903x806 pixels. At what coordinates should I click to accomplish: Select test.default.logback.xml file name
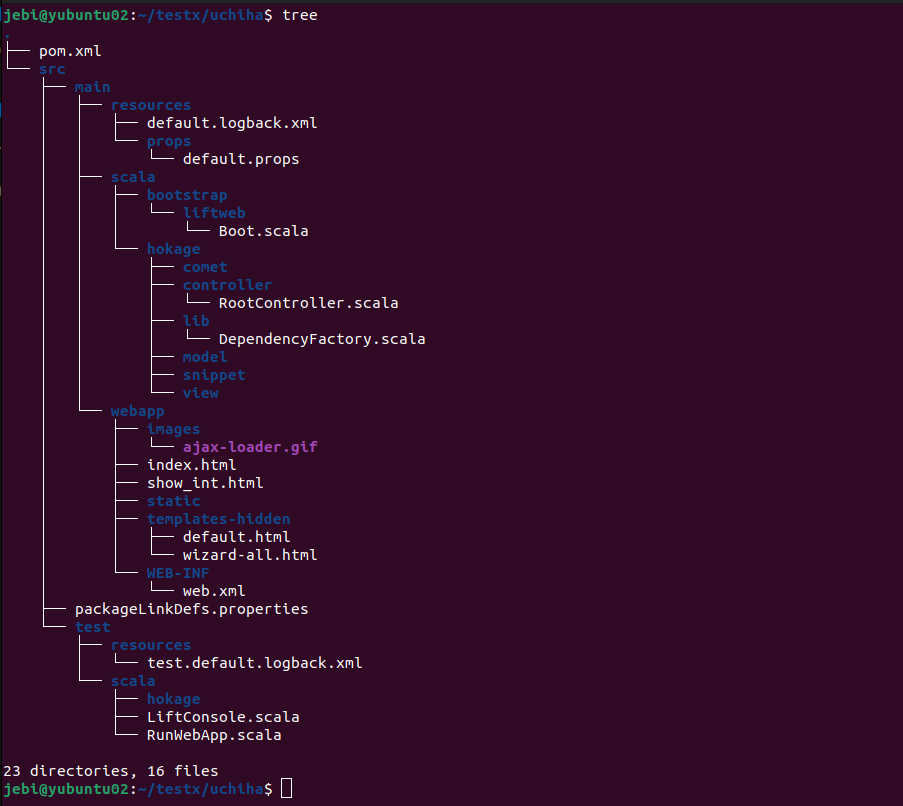(254, 663)
